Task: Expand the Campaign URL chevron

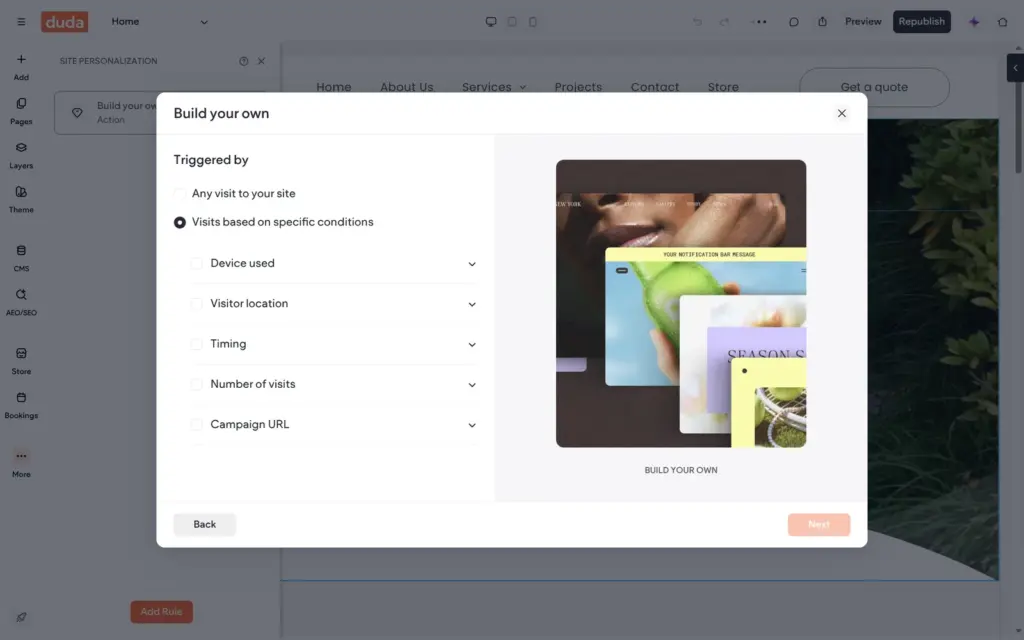Action: (x=472, y=425)
